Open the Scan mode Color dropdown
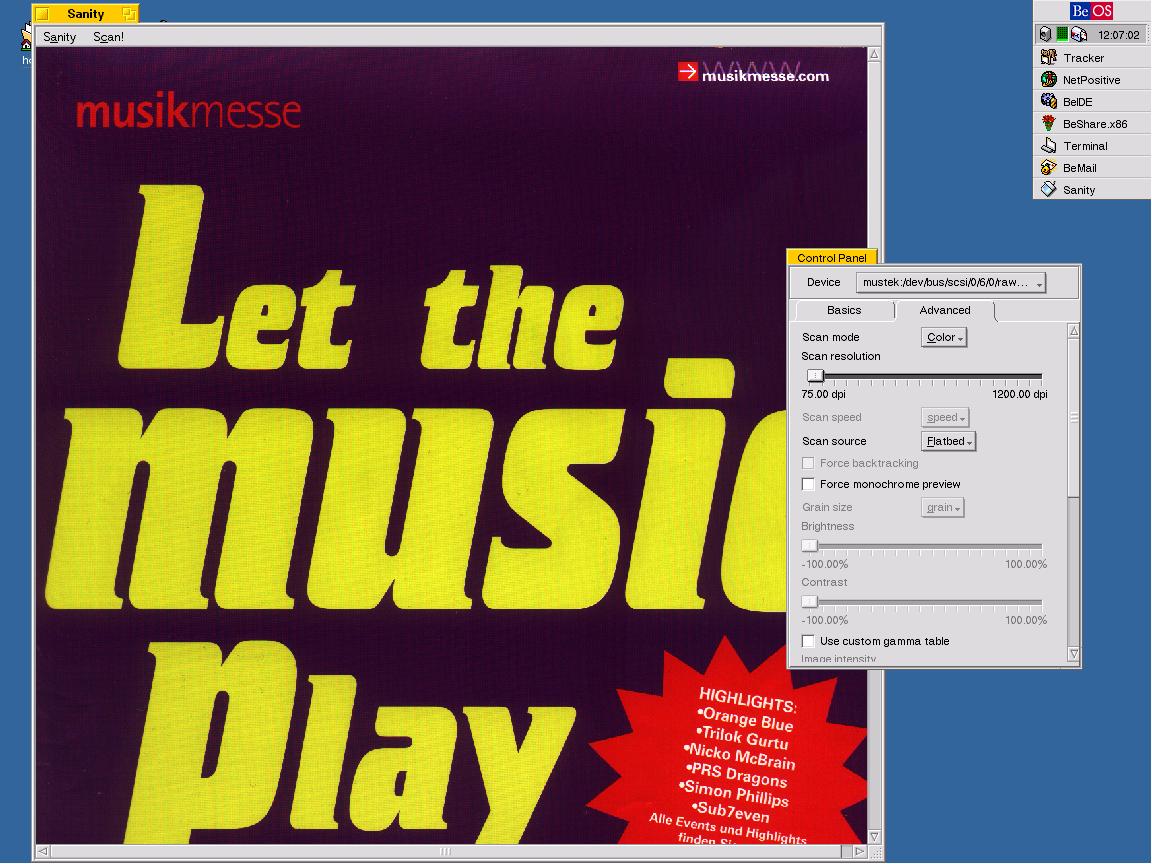The width and height of the screenshot is (1152, 864). pos(944,338)
